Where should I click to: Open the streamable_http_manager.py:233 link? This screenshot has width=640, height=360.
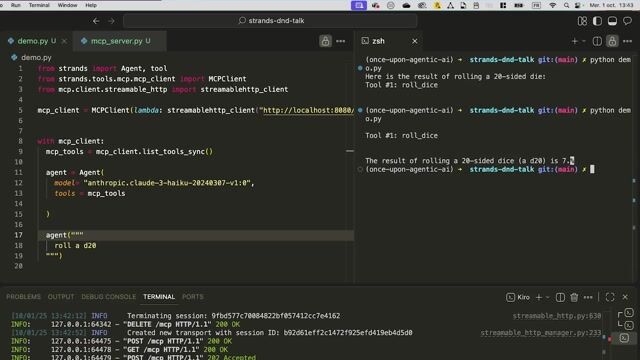540,333
